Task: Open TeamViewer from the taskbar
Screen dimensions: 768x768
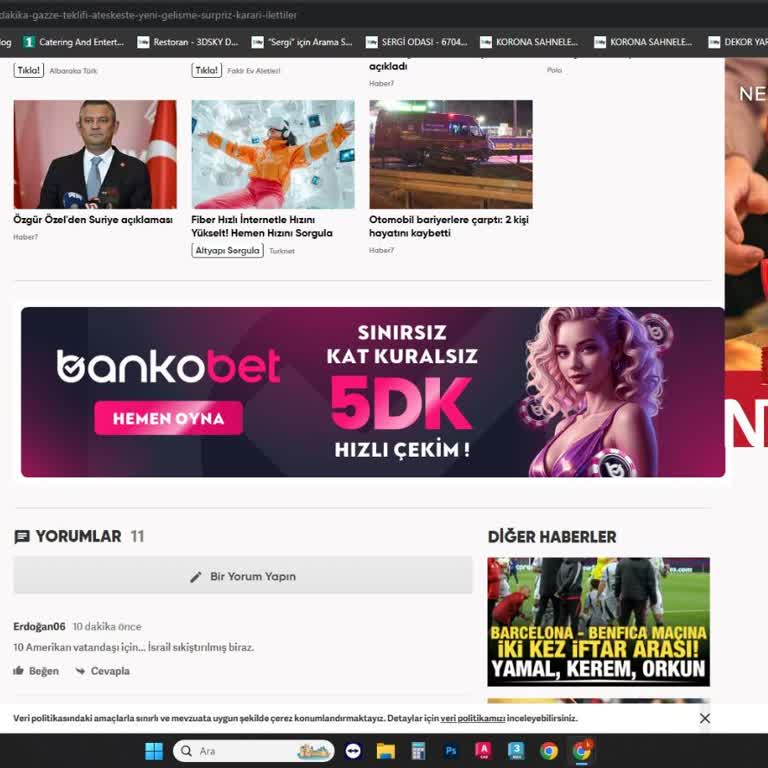Action: click(x=353, y=751)
